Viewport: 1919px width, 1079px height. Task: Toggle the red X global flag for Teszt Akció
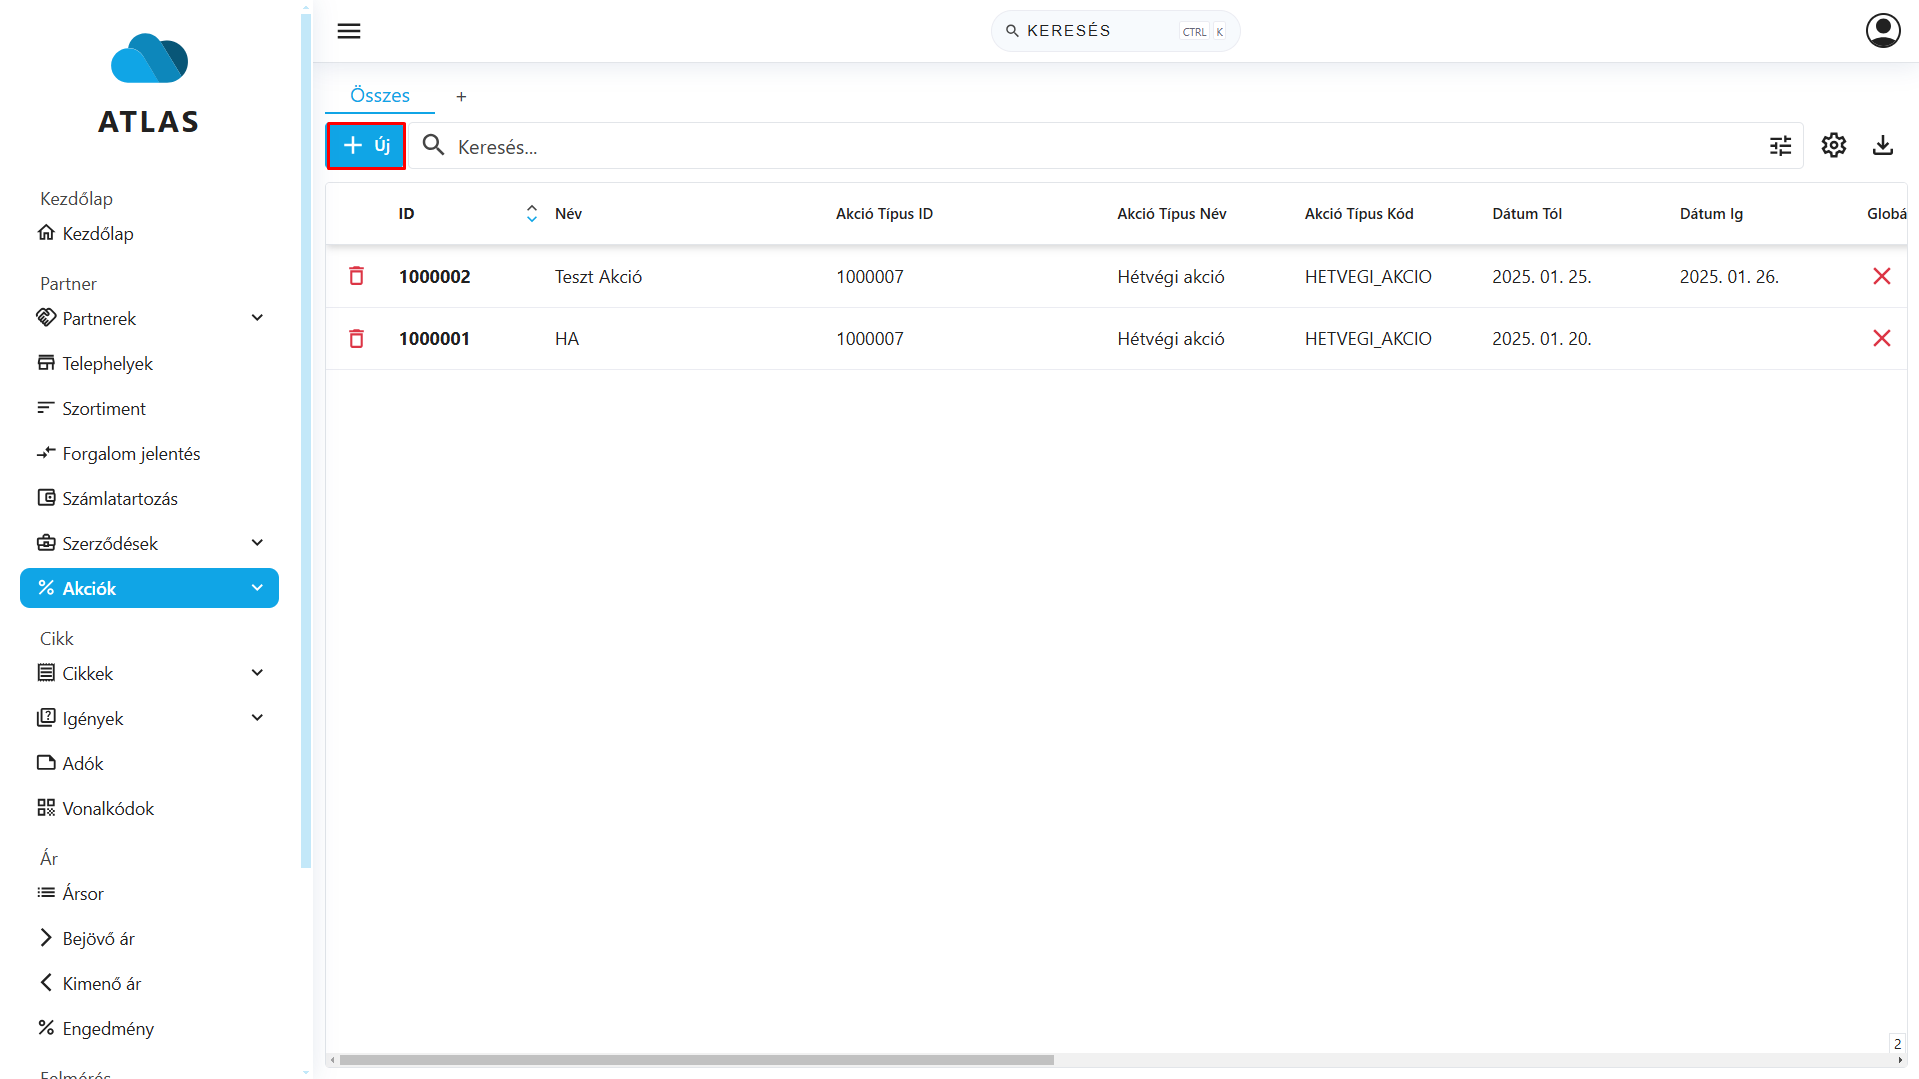(x=1881, y=277)
